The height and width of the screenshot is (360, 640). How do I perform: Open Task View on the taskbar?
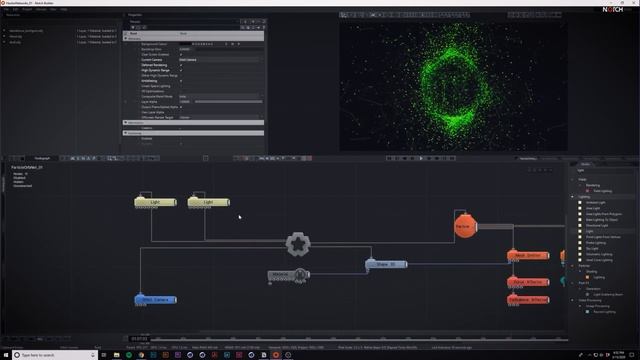click(x=104, y=355)
